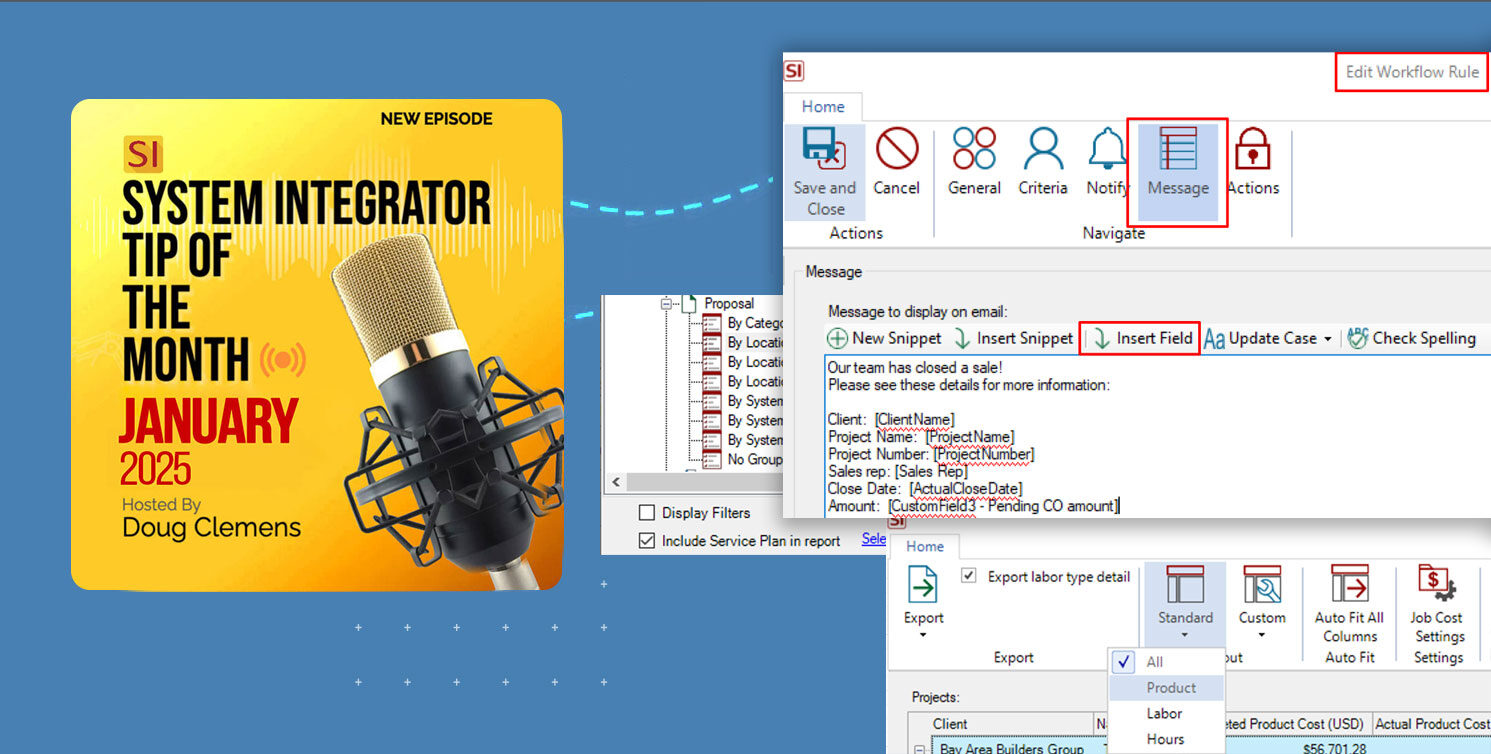Enable the Display Filters checkbox
Image resolution: width=1491 pixels, height=754 pixels.
pyautogui.click(x=647, y=512)
